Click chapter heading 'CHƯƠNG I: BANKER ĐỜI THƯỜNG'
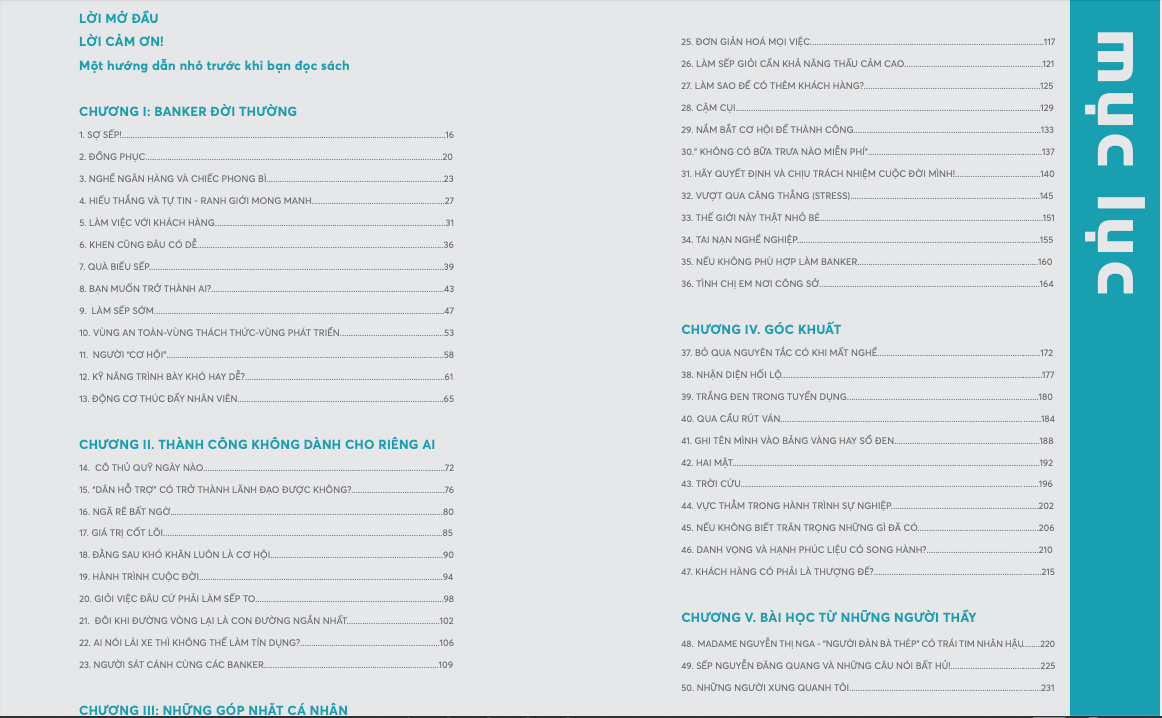Viewport: 1162px width, 718px height. (x=188, y=111)
